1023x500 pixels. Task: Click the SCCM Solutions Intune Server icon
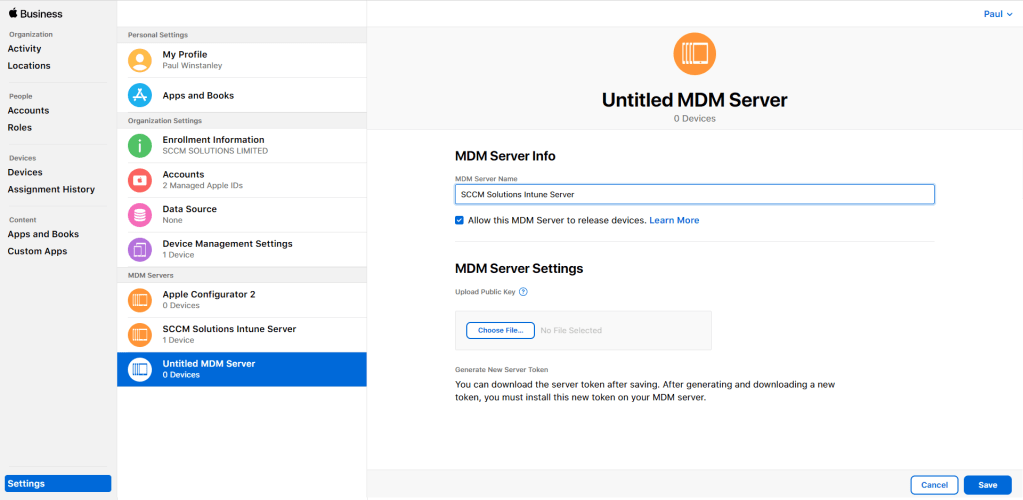141,334
